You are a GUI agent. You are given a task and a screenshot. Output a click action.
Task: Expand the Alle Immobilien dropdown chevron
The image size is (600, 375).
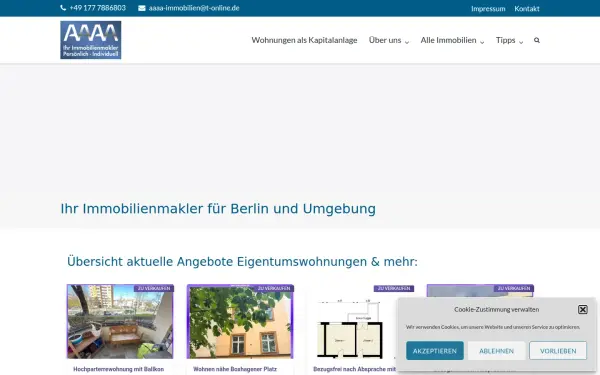(482, 42)
